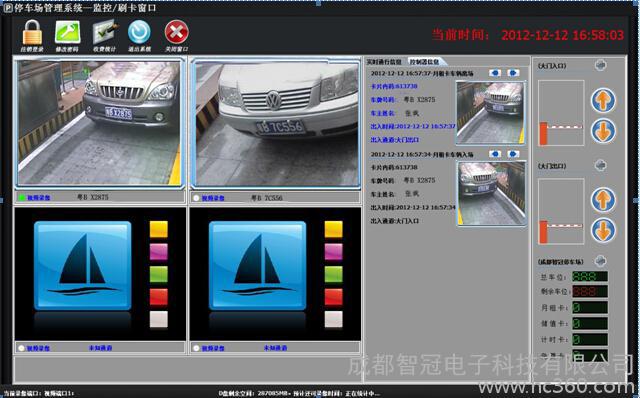The width and height of the screenshot is (640, 398).
Task: Click status bar text 当前录像端口
Action: 39,394
